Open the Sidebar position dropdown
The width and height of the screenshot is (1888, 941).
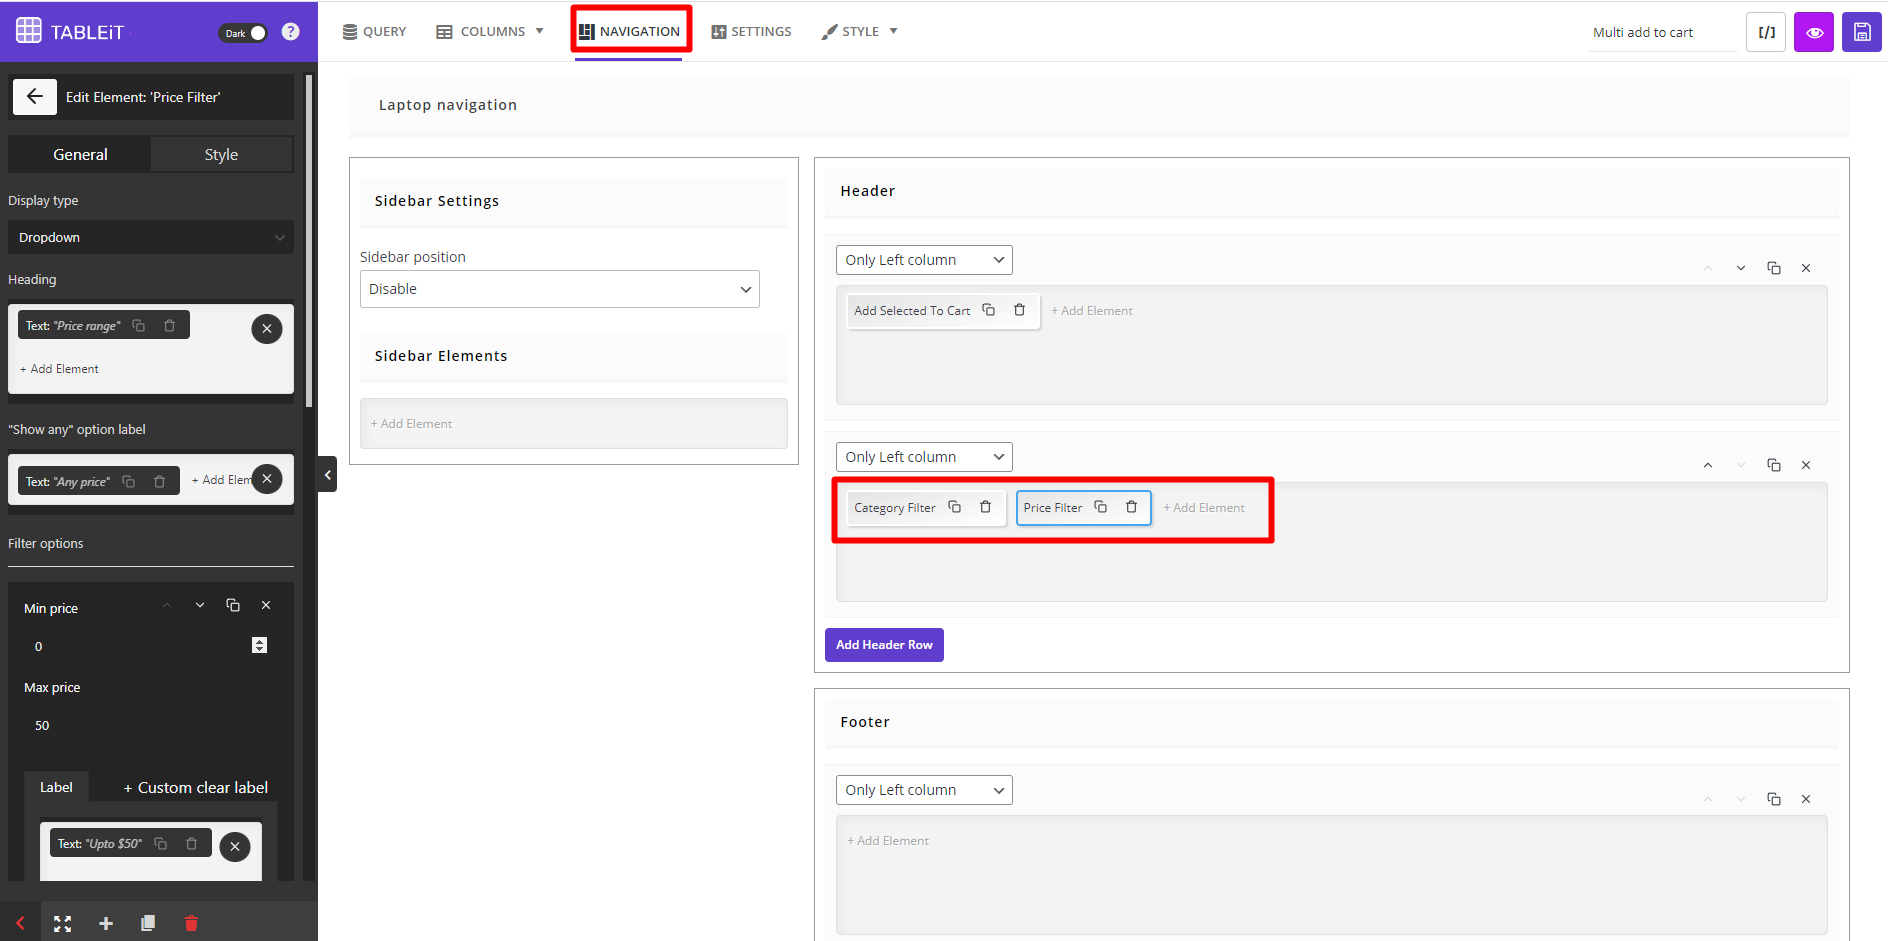click(560, 289)
